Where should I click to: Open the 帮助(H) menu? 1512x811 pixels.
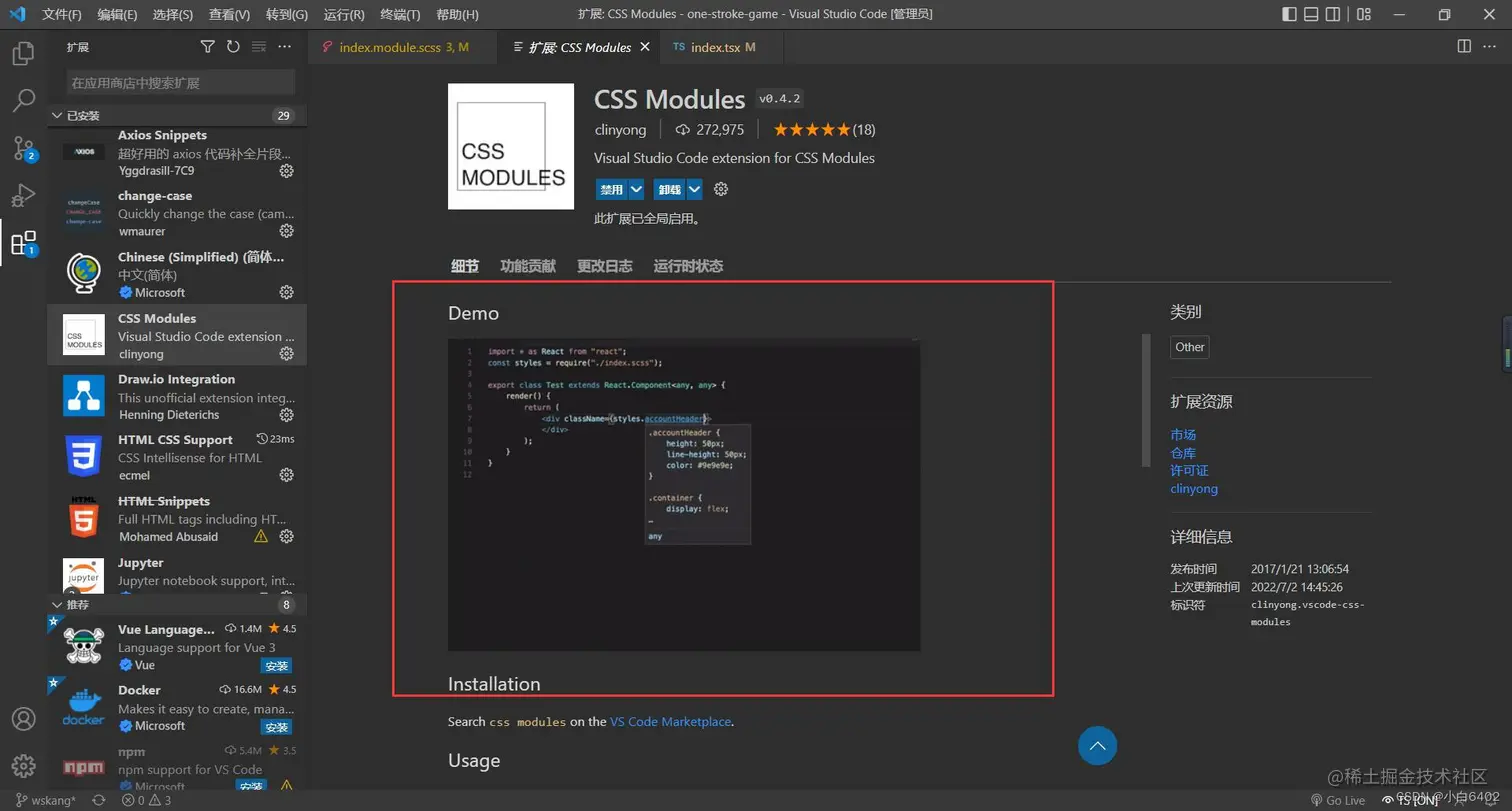click(x=458, y=14)
